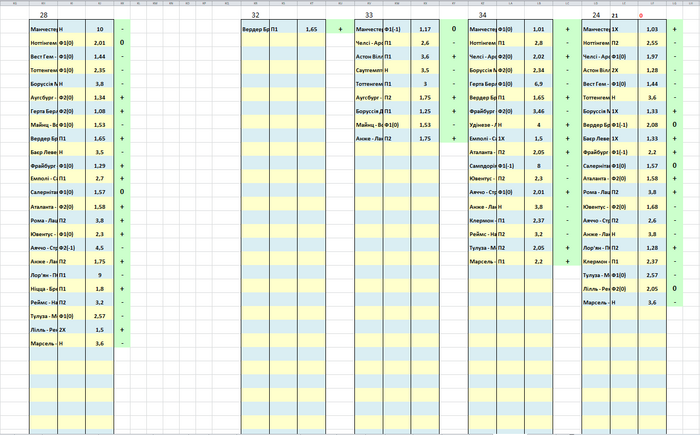Select the header cell numbered 34
Image resolution: width=700 pixels, height=435 pixels.
click(482, 15)
